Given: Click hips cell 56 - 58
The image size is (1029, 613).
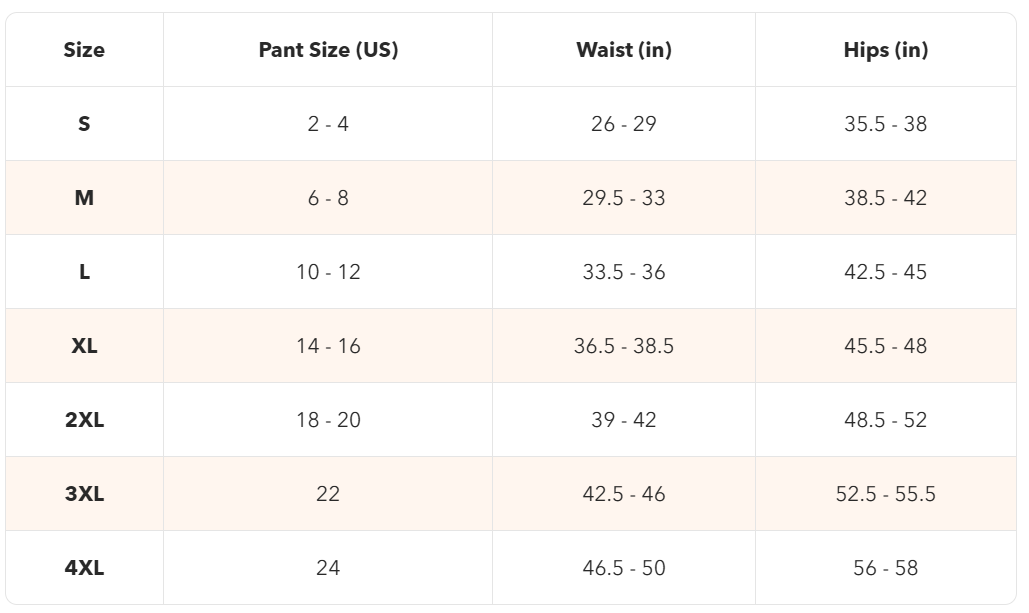Looking at the screenshot, I should click(x=885, y=568).
